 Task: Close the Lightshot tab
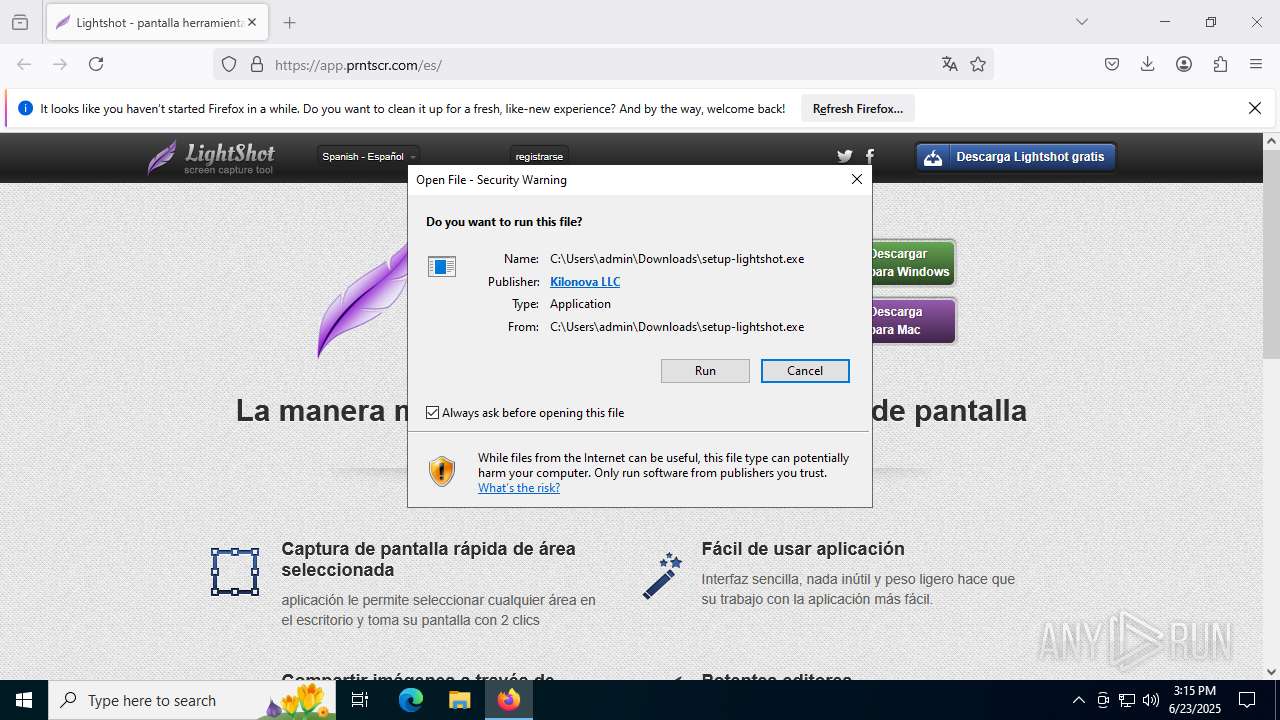[x=252, y=22]
